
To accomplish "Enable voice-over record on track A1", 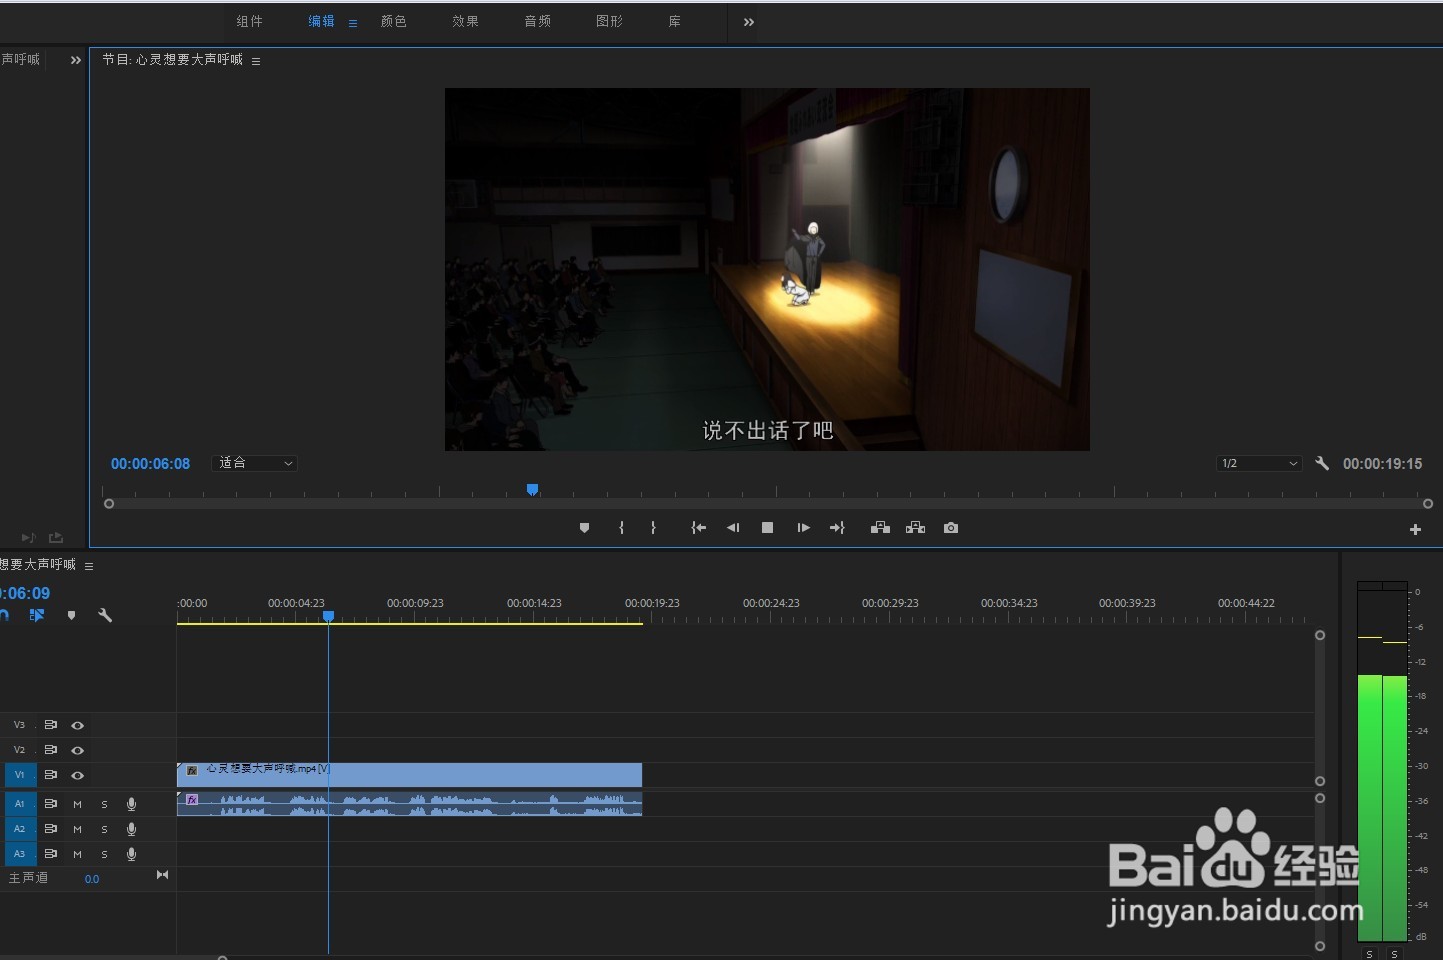I will tap(131, 804).
